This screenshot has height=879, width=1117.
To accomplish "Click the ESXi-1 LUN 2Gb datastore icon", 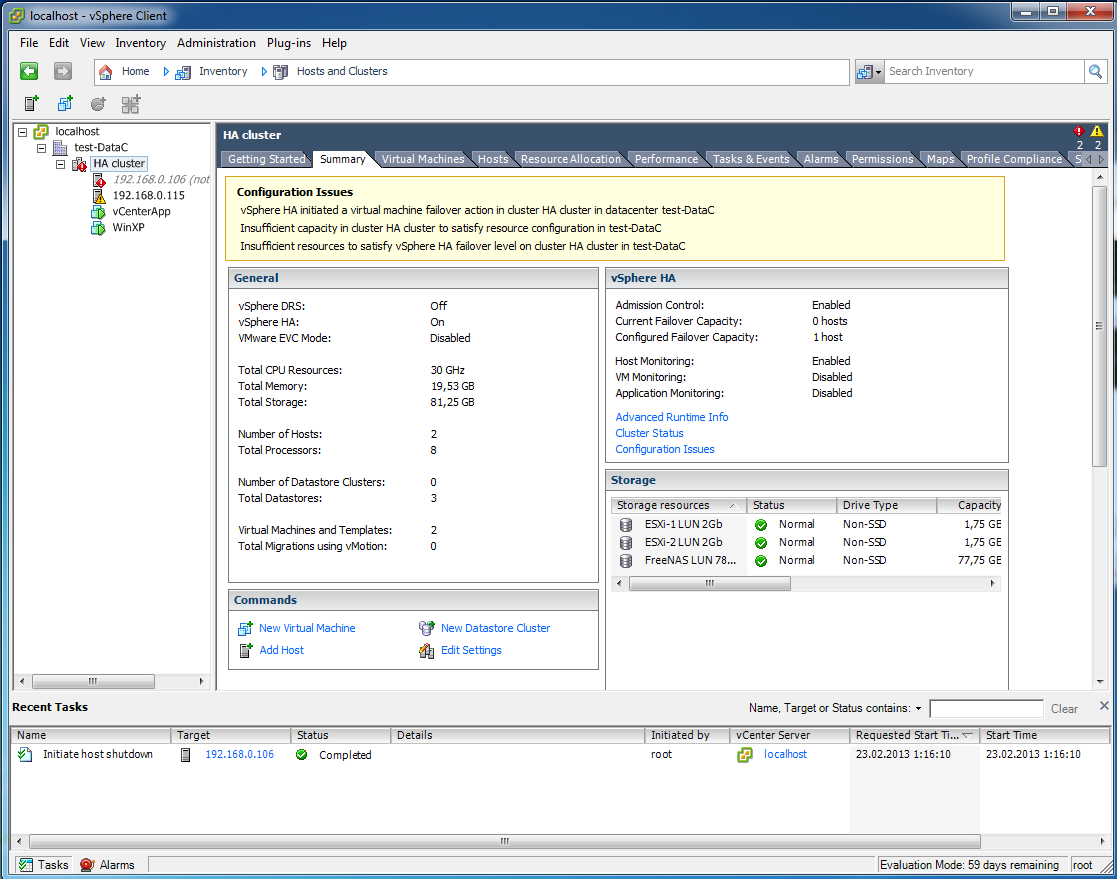I will click(x=626, y=524).
